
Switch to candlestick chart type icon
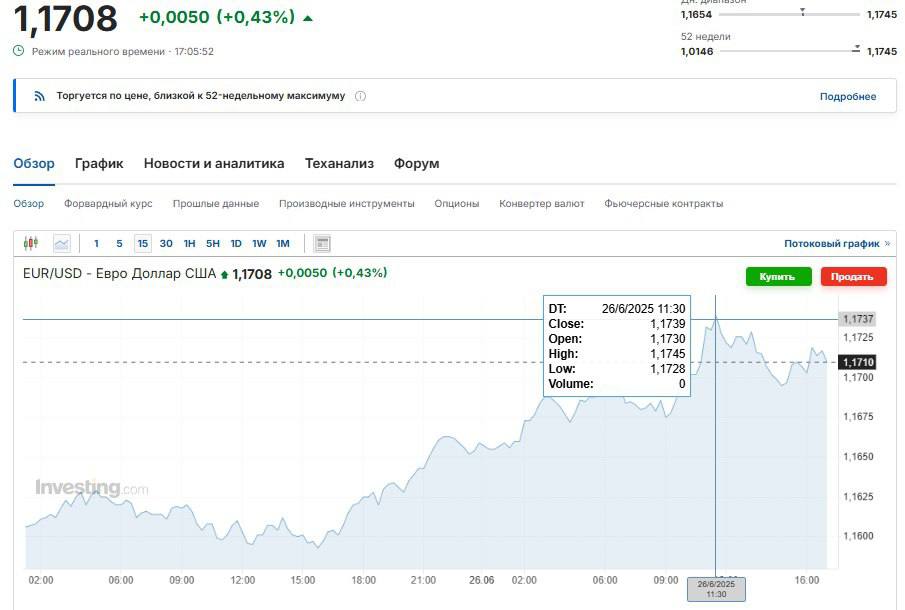(x=30, y=243)
